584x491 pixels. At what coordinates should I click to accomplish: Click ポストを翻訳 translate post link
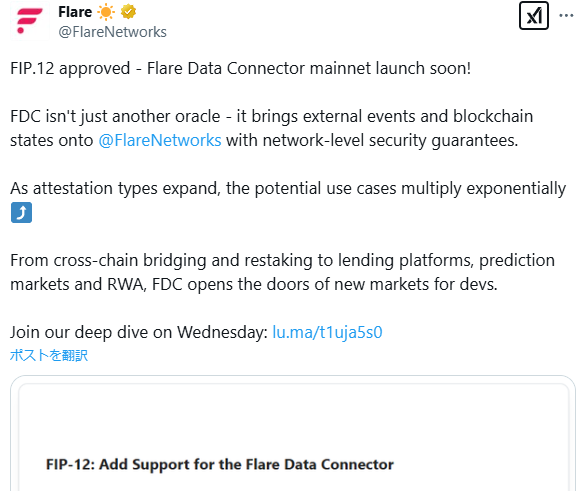click(49, 355)
